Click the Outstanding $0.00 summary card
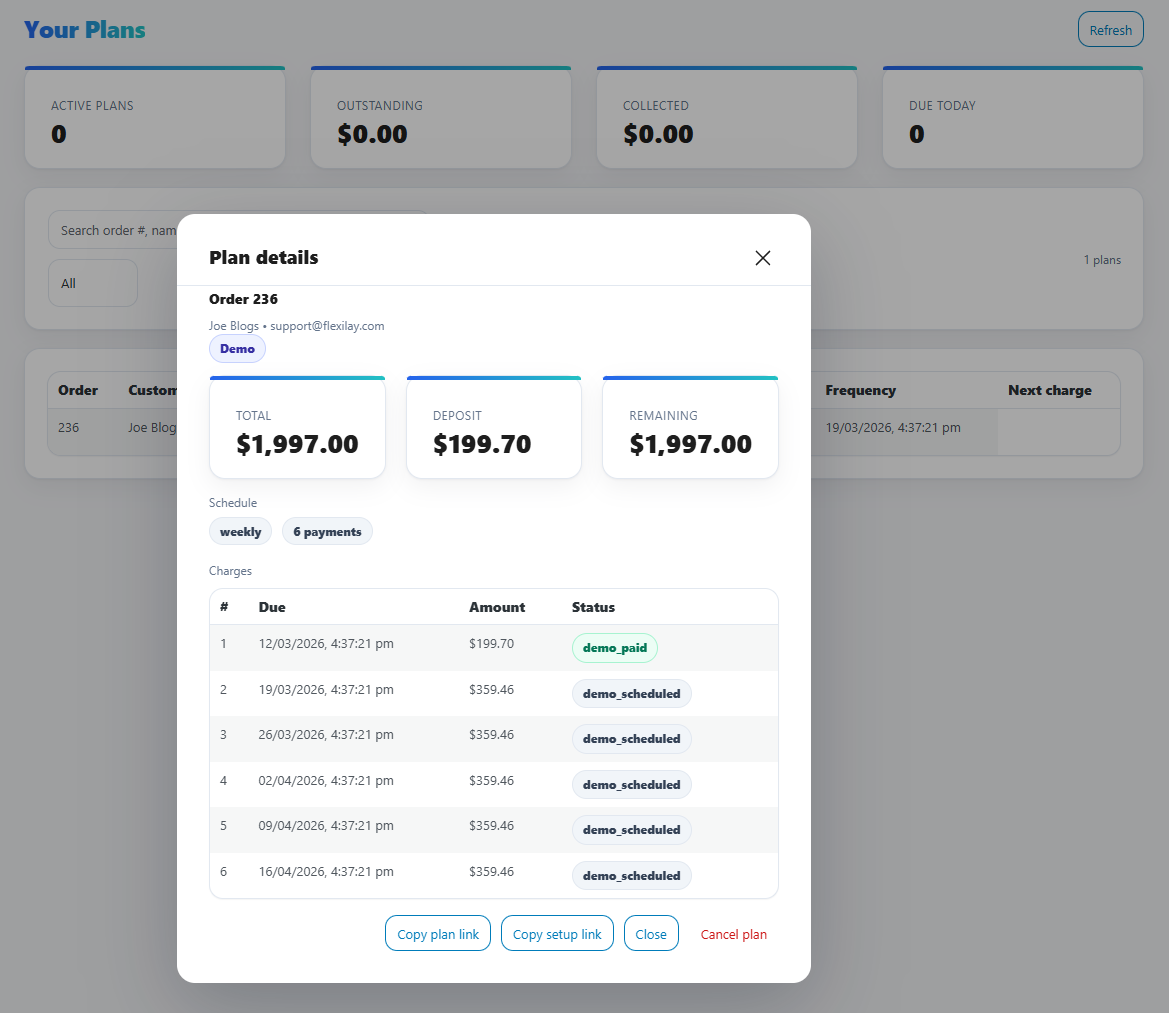Viewport: 1169px width, 1013px height. point(441,118)
